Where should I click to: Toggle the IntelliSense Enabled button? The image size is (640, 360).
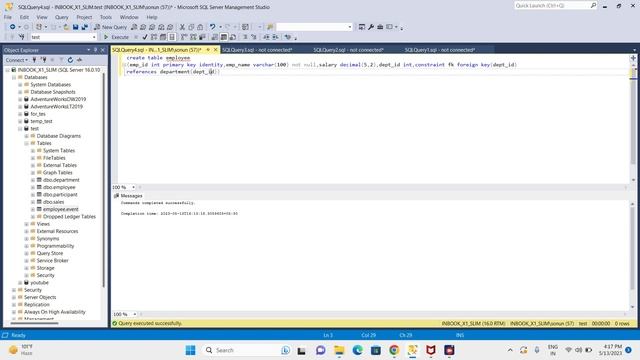172,37
